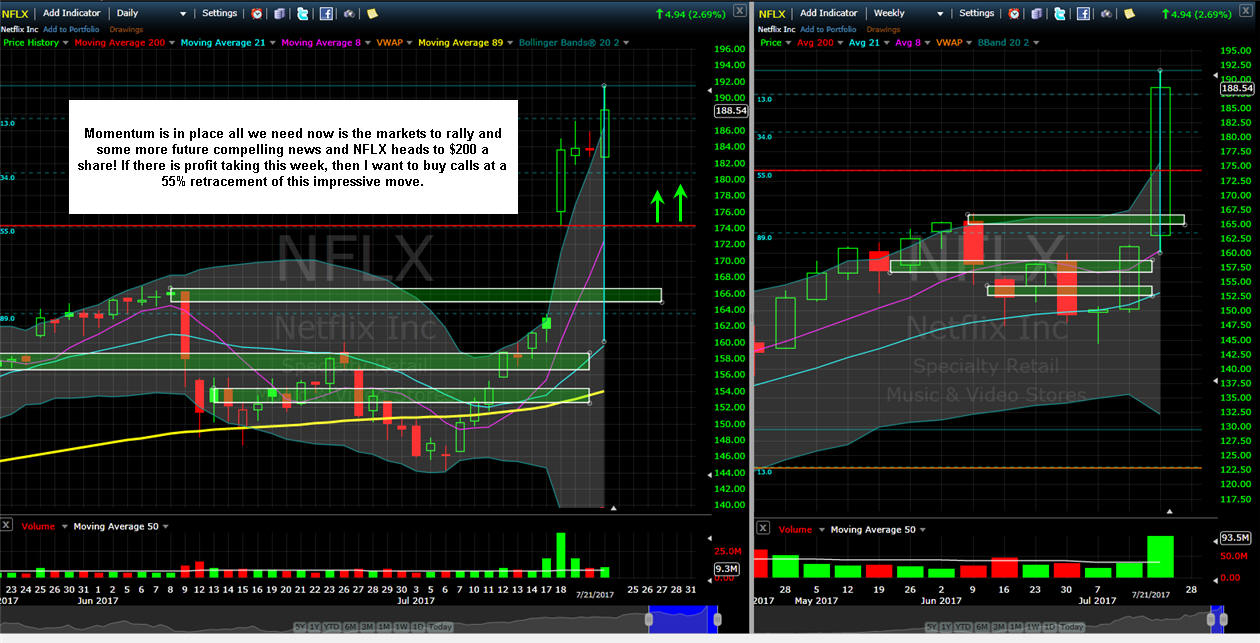Share weekly chart via Twitter icon

[1060, 14]
